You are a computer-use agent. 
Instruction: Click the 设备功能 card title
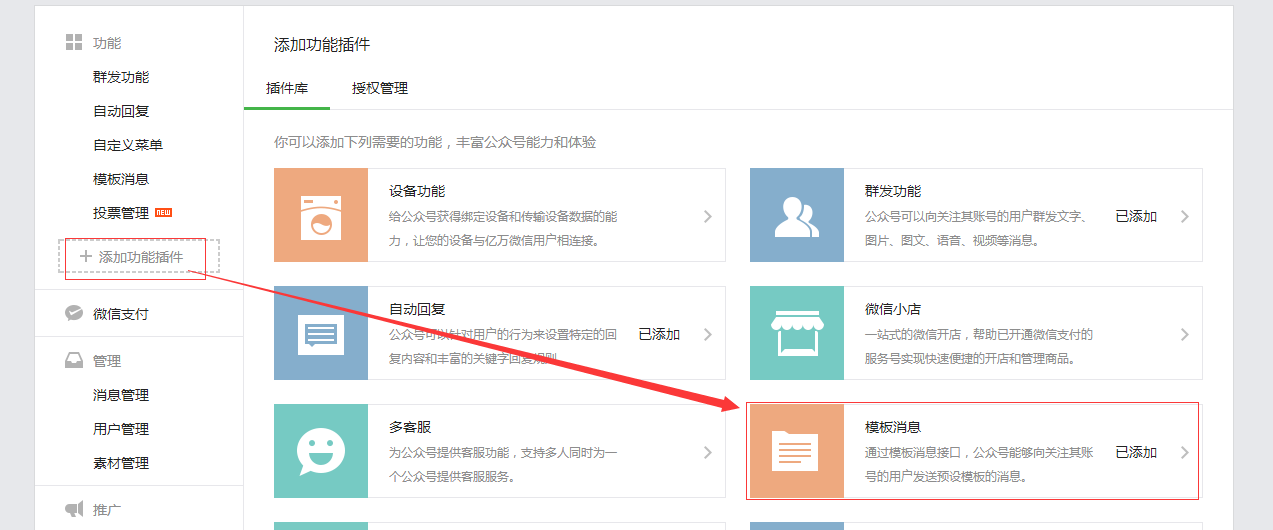(x=417, y=191)
